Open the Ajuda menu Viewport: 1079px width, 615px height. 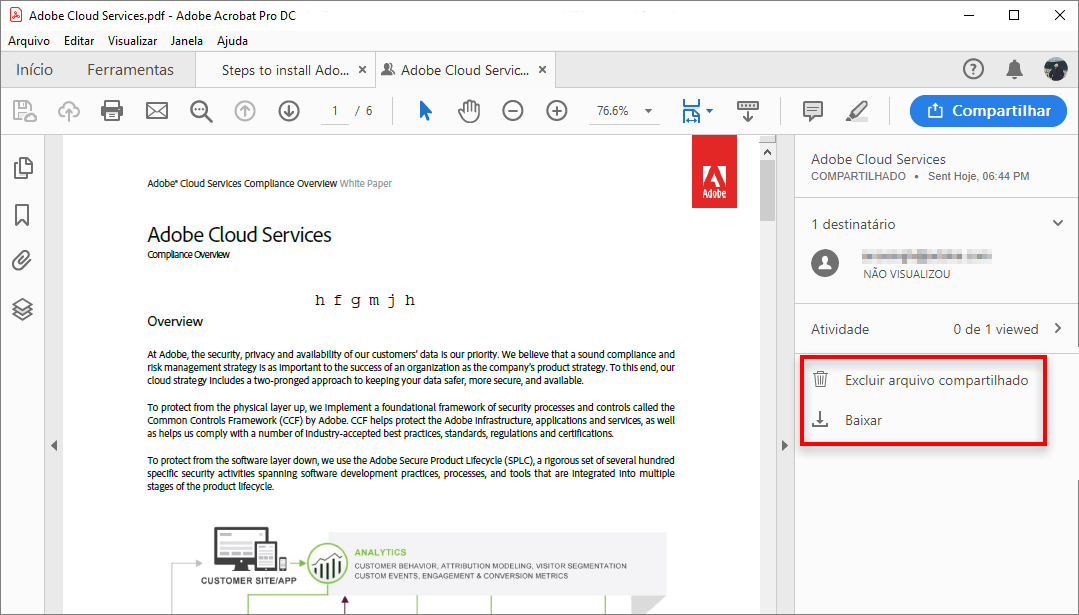[x=232, y=41]
